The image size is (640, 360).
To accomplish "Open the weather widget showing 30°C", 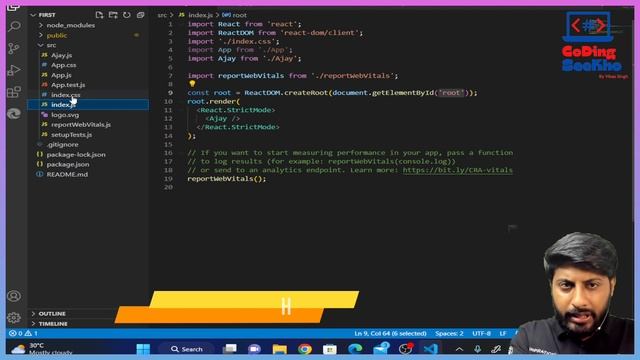I will (41, 349).
